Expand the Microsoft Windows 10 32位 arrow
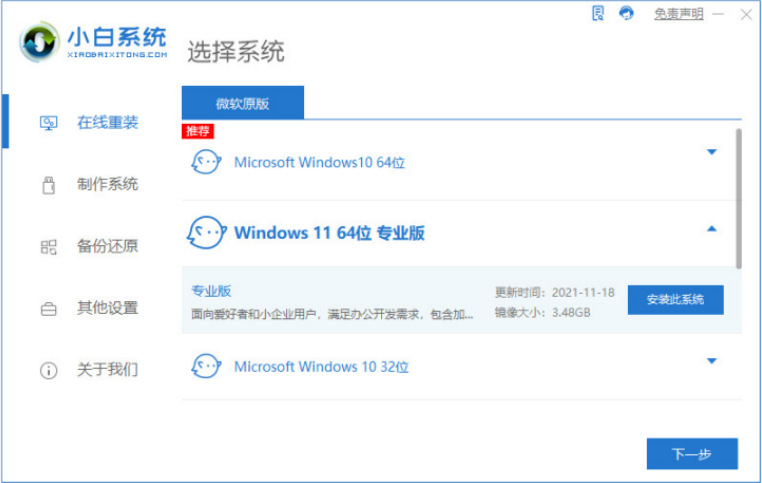762x483 pixels. (711, 361)
